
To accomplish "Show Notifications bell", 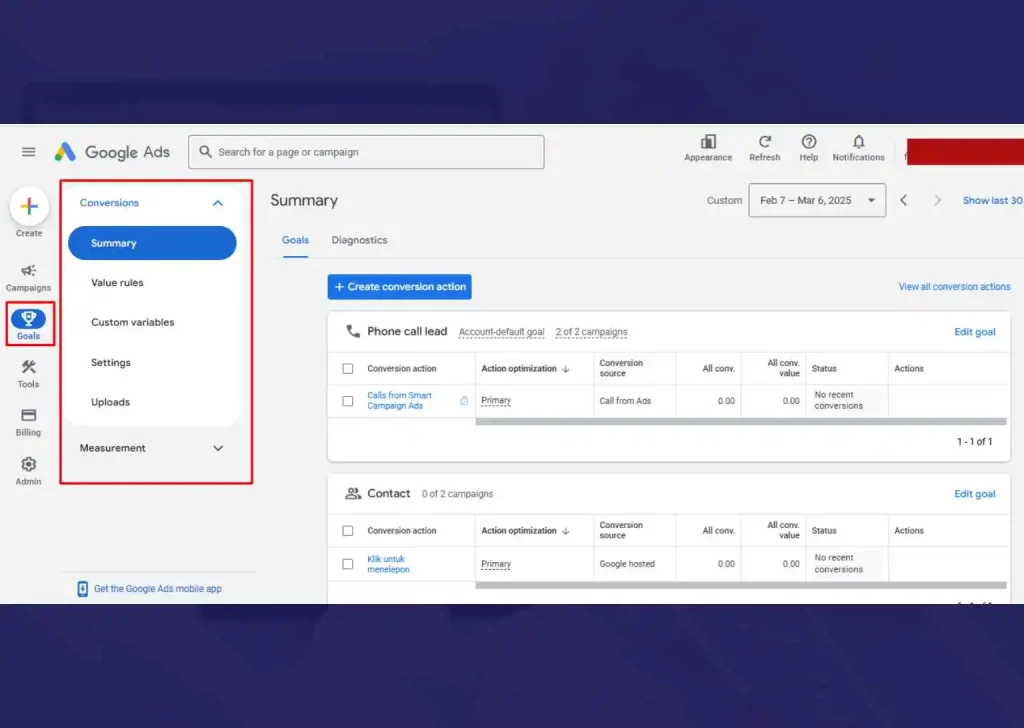I will [858, 148].
